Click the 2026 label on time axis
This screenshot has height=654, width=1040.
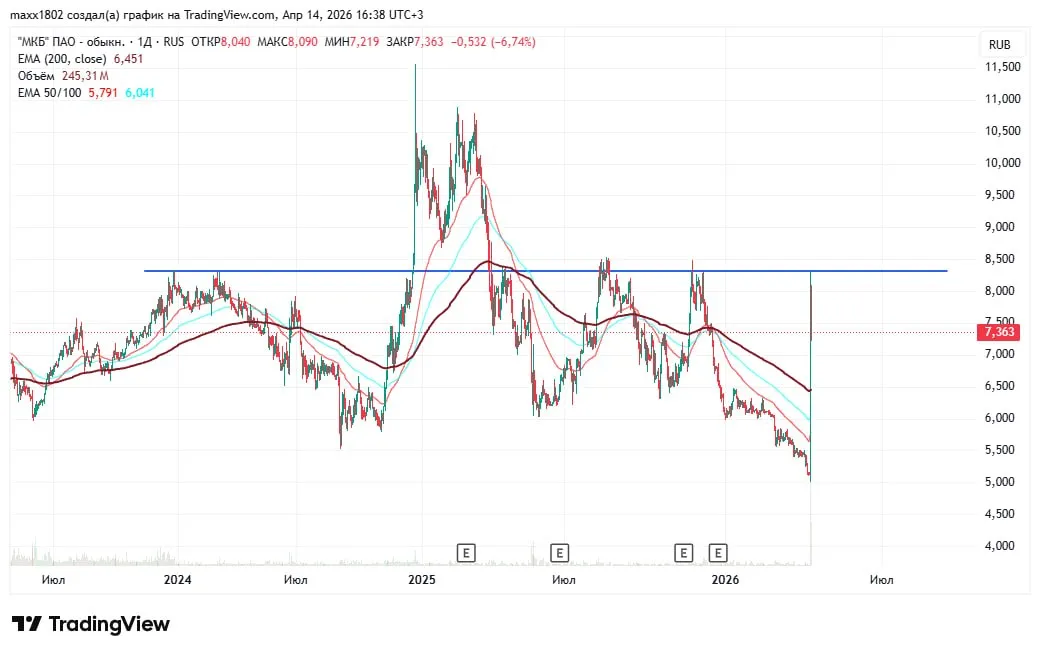click(724, 579)
